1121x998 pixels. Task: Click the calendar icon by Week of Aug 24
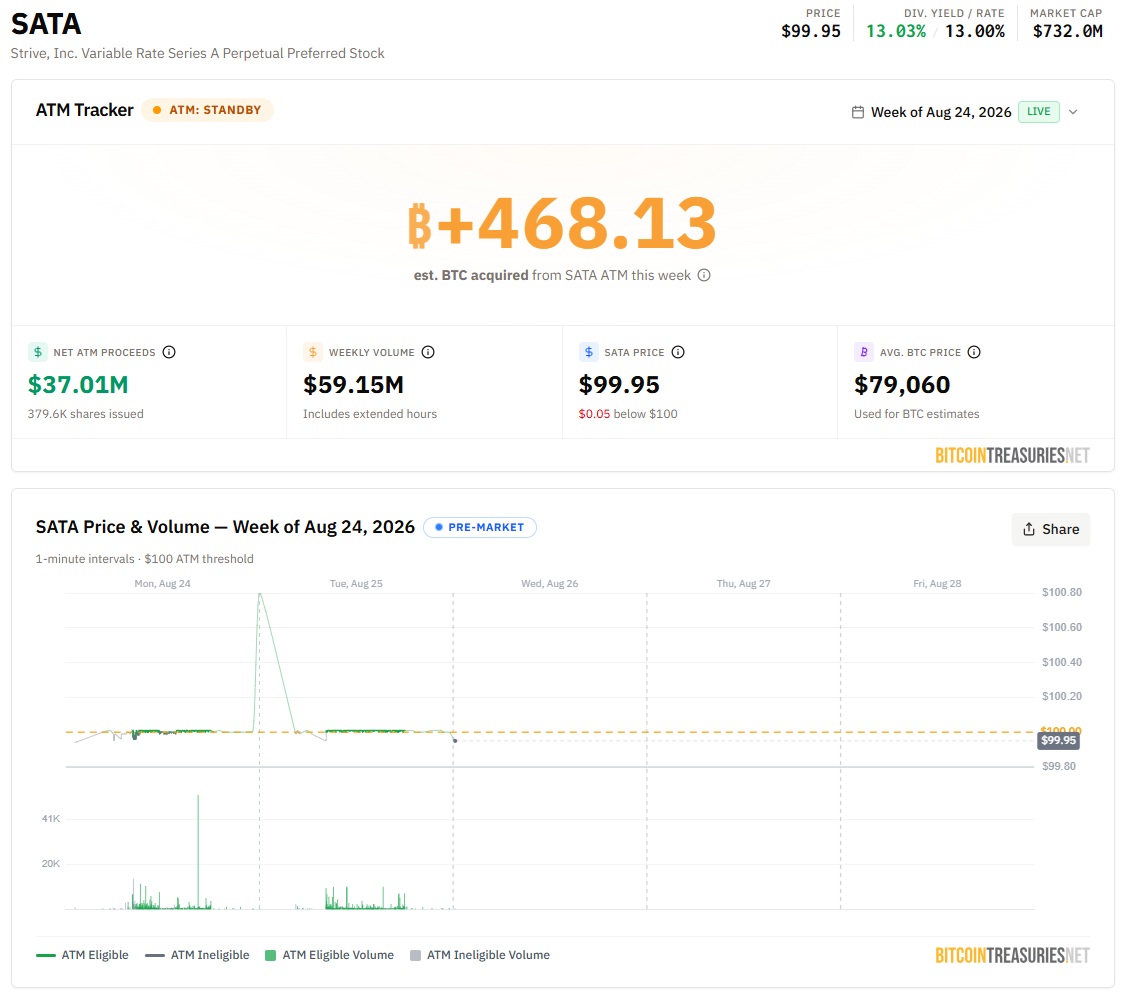[x=858, y=112]
